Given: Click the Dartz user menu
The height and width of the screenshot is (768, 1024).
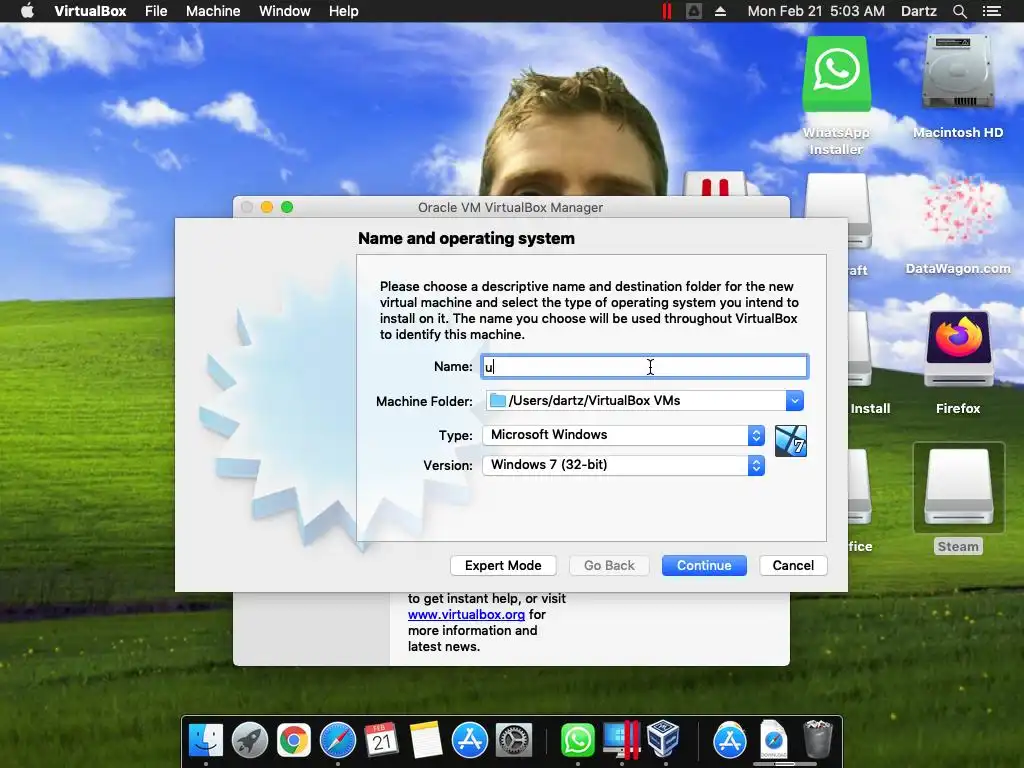Looking at the screenshot, I should pyautogui.click(x=919, y=11).
